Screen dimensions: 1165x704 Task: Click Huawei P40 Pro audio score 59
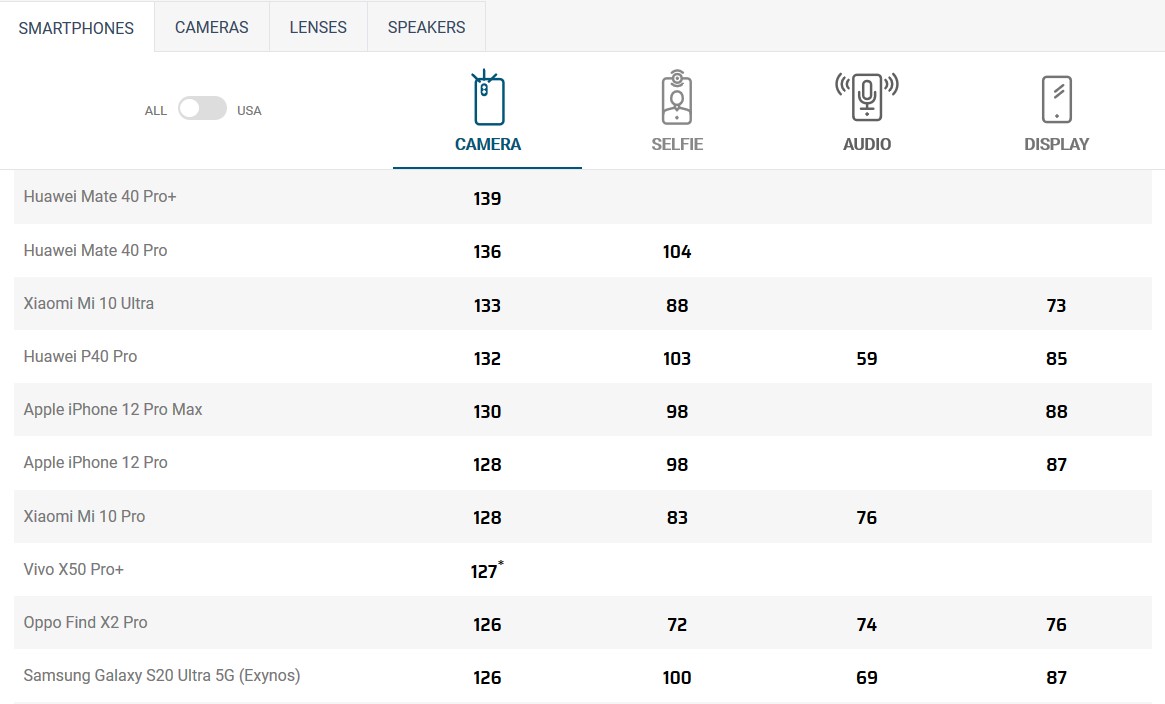866,358
